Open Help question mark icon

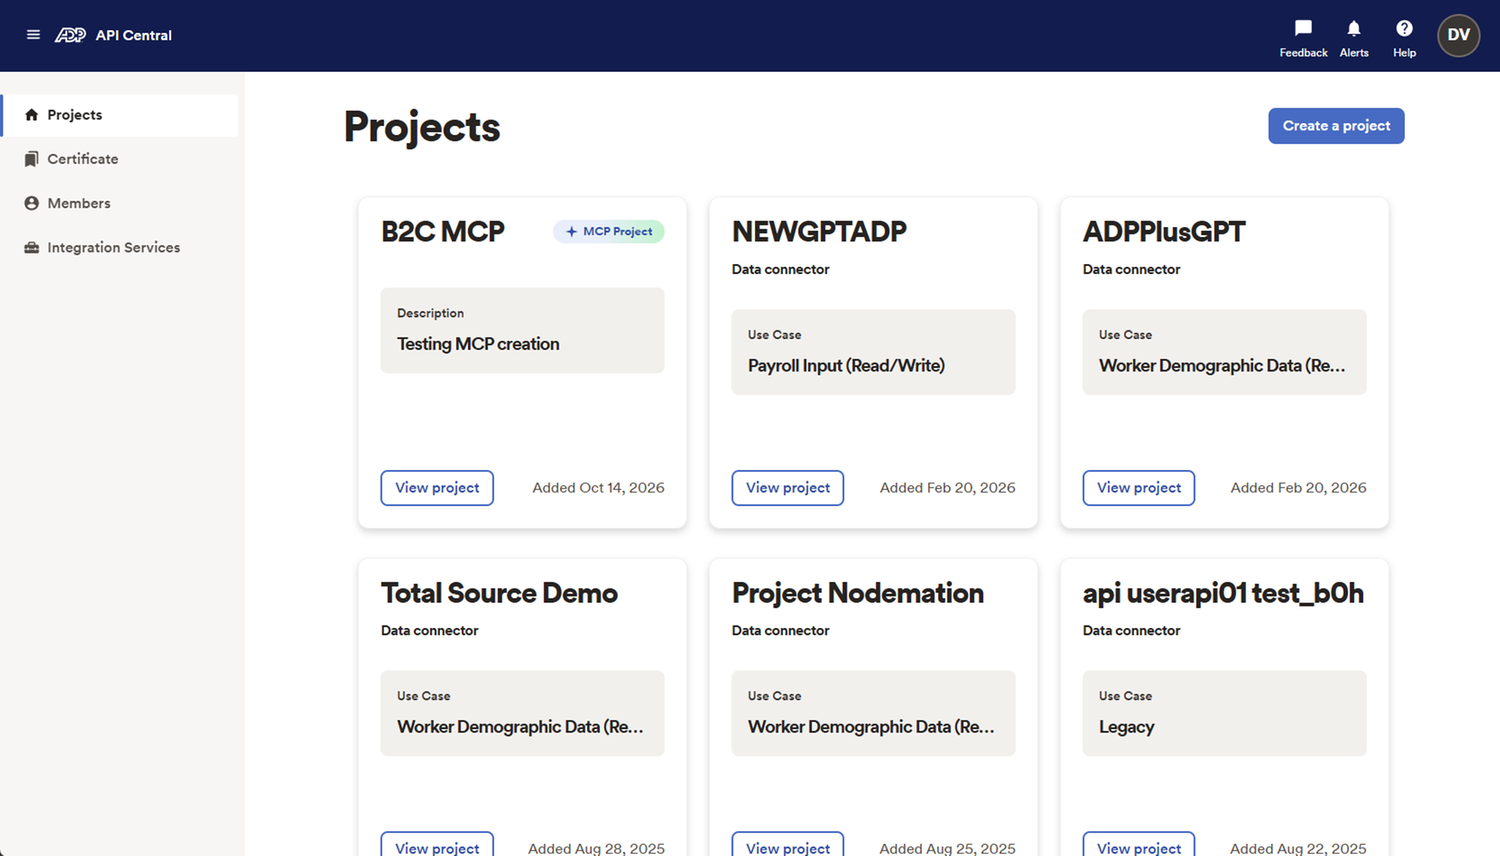pos(1404,28)
